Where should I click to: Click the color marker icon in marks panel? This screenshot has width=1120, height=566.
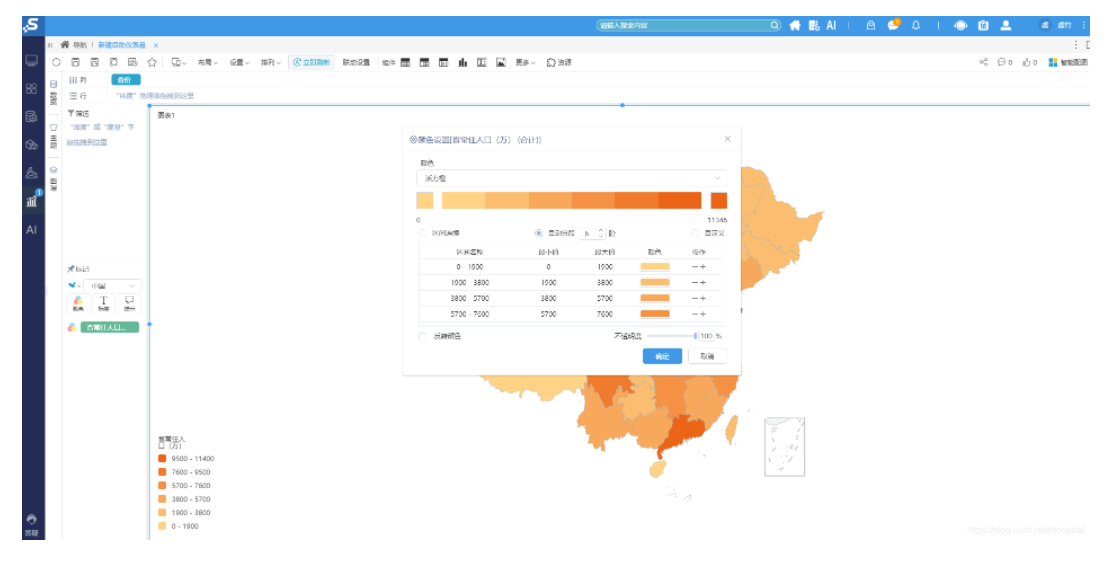point(78,303)
